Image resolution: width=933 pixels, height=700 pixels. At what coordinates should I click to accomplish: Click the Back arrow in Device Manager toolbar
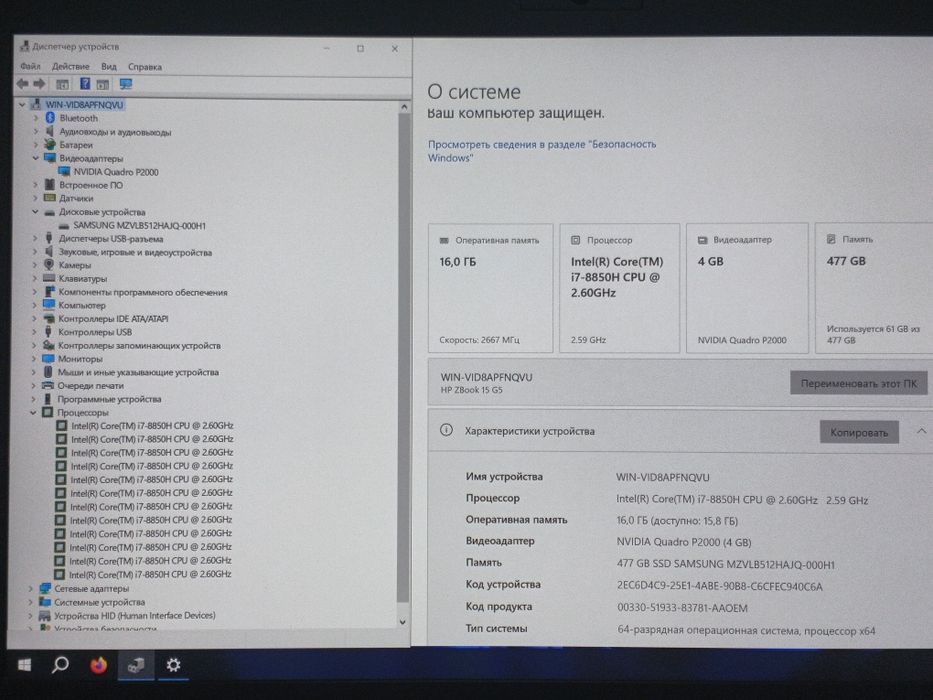(22, 84)
